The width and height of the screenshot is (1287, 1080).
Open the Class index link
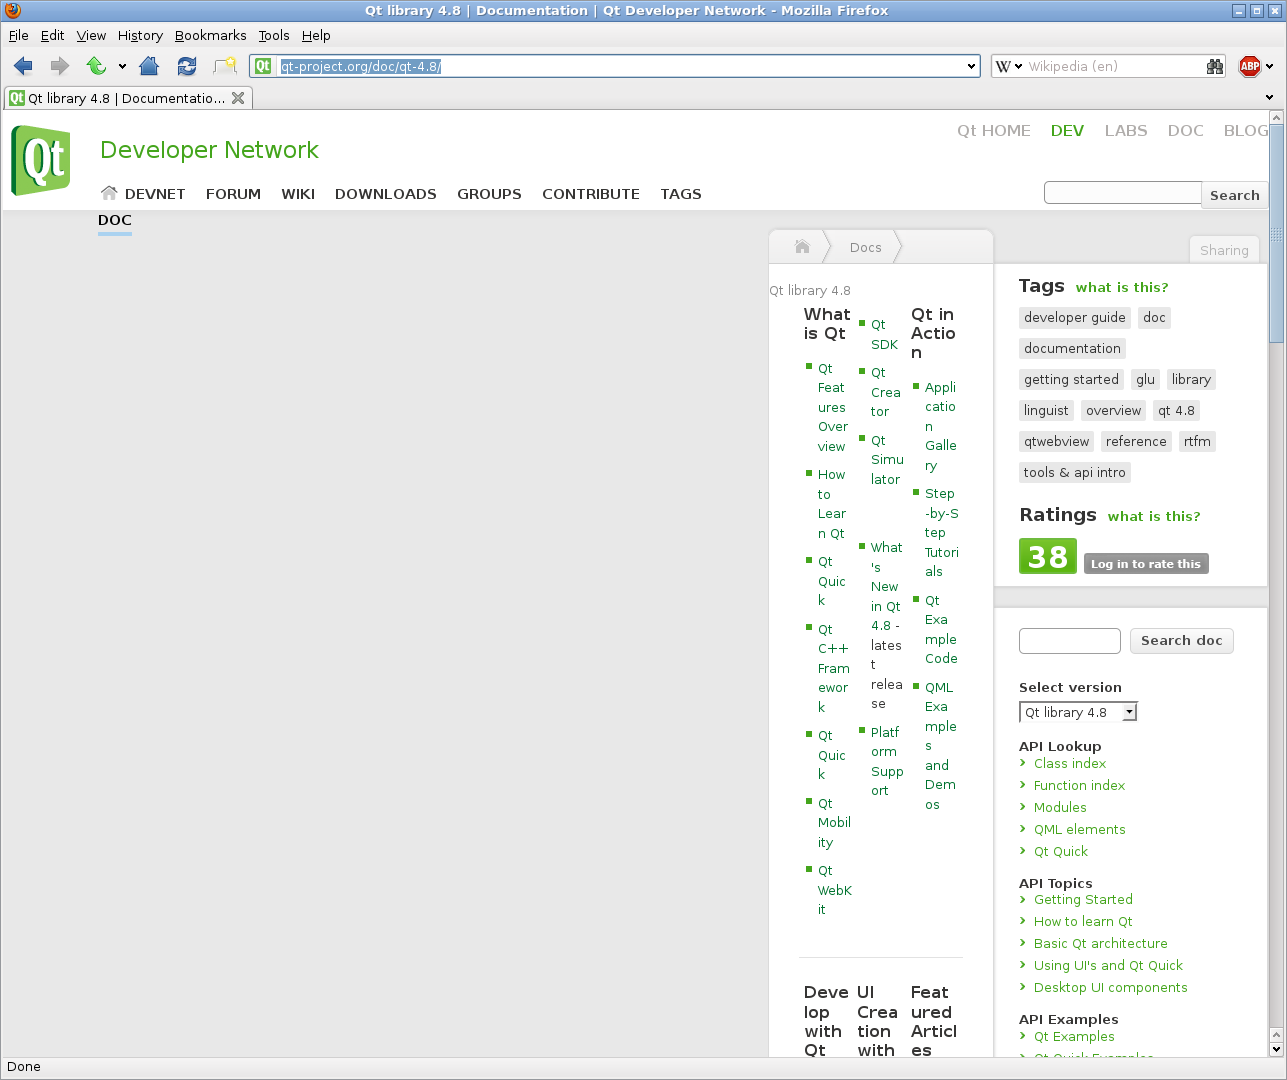(1070, 763)
